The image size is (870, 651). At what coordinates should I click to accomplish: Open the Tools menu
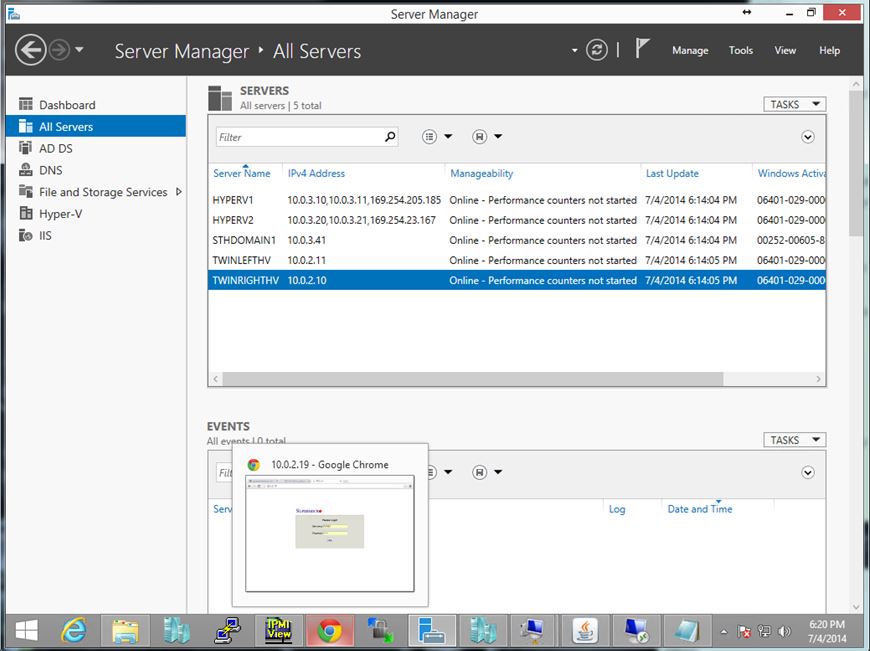[741, 51]
